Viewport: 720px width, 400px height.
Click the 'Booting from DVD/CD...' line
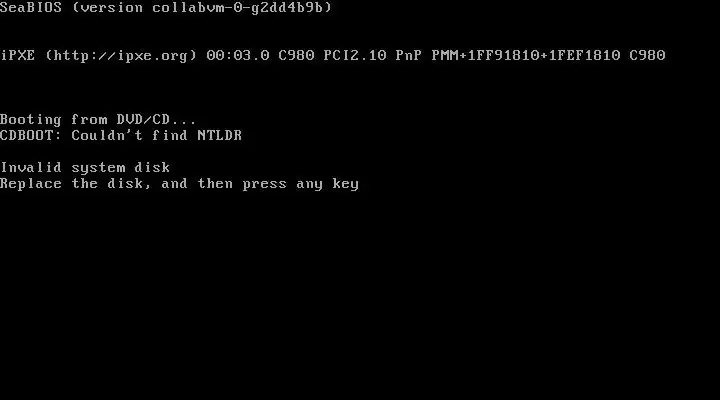98,119
